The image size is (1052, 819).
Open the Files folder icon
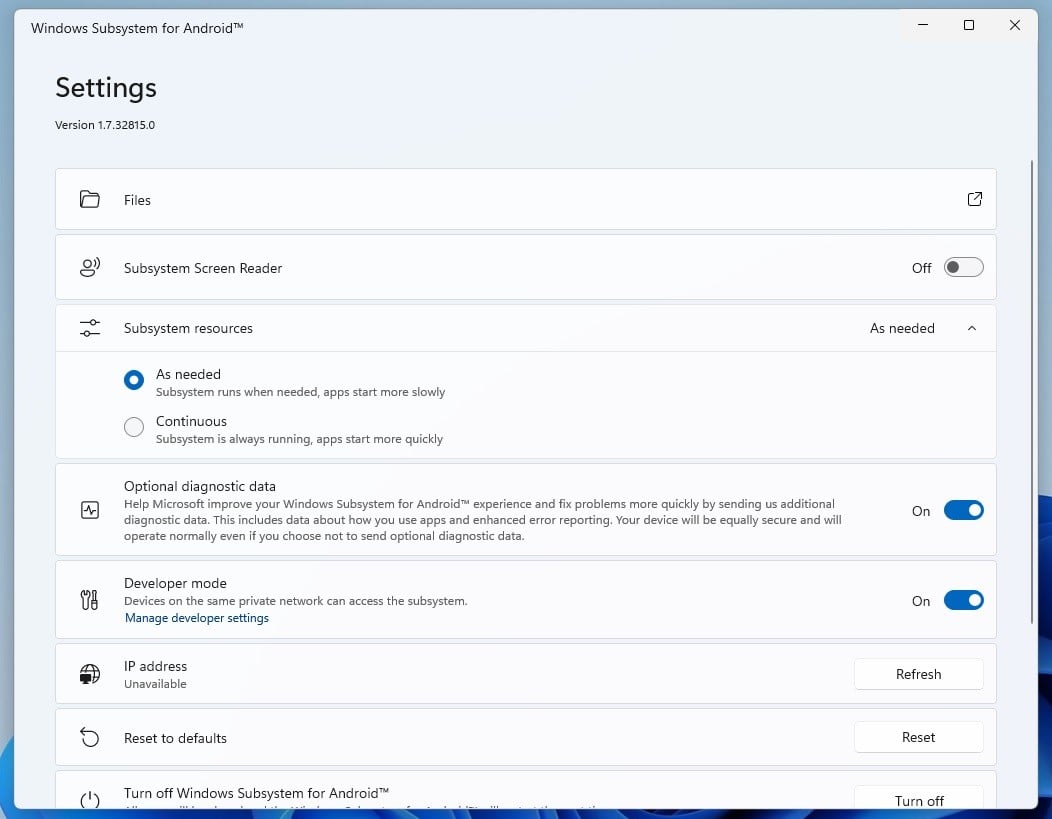pyautogui.click(x=90, y=199)
